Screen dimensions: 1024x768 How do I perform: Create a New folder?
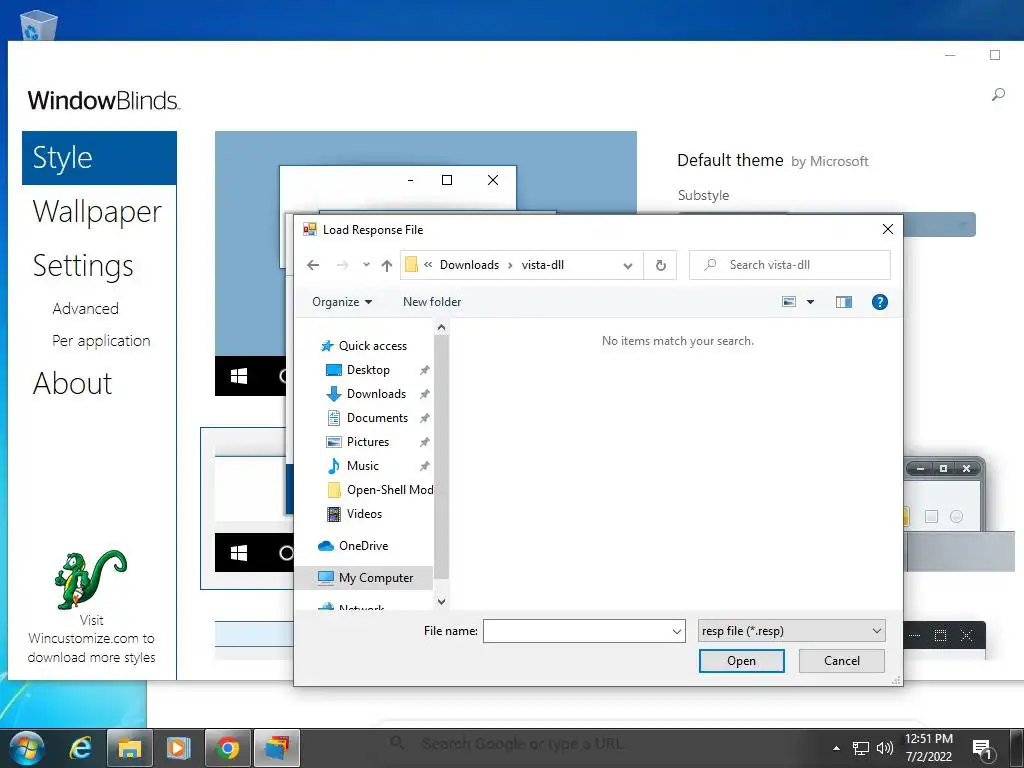click(x=432, y=302)
